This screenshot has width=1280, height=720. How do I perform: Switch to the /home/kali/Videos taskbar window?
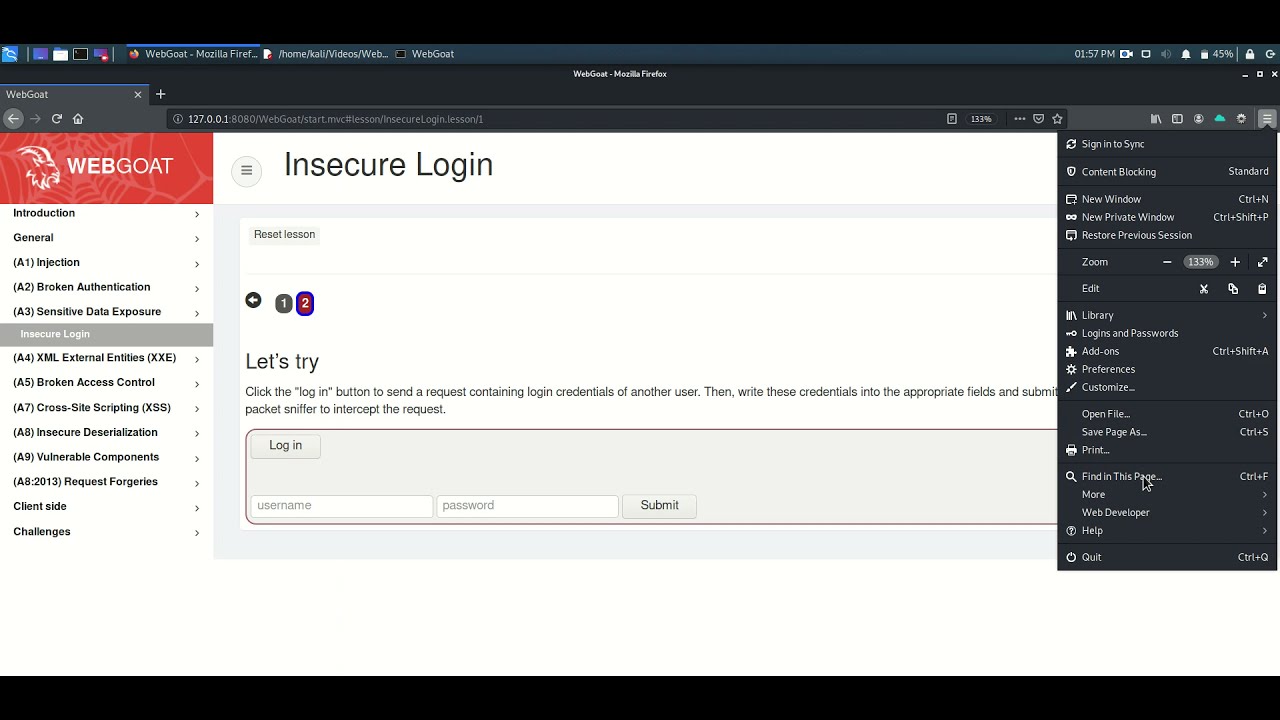[326, 54]
